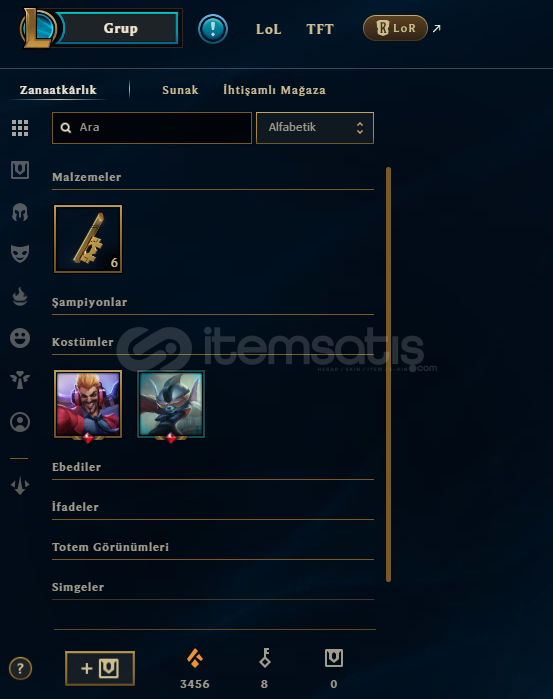Image resolution: width=553 pixels, height=699 pixels.
Task: Open the Alfabetik sort dropdown
Action: coord(315,128)
